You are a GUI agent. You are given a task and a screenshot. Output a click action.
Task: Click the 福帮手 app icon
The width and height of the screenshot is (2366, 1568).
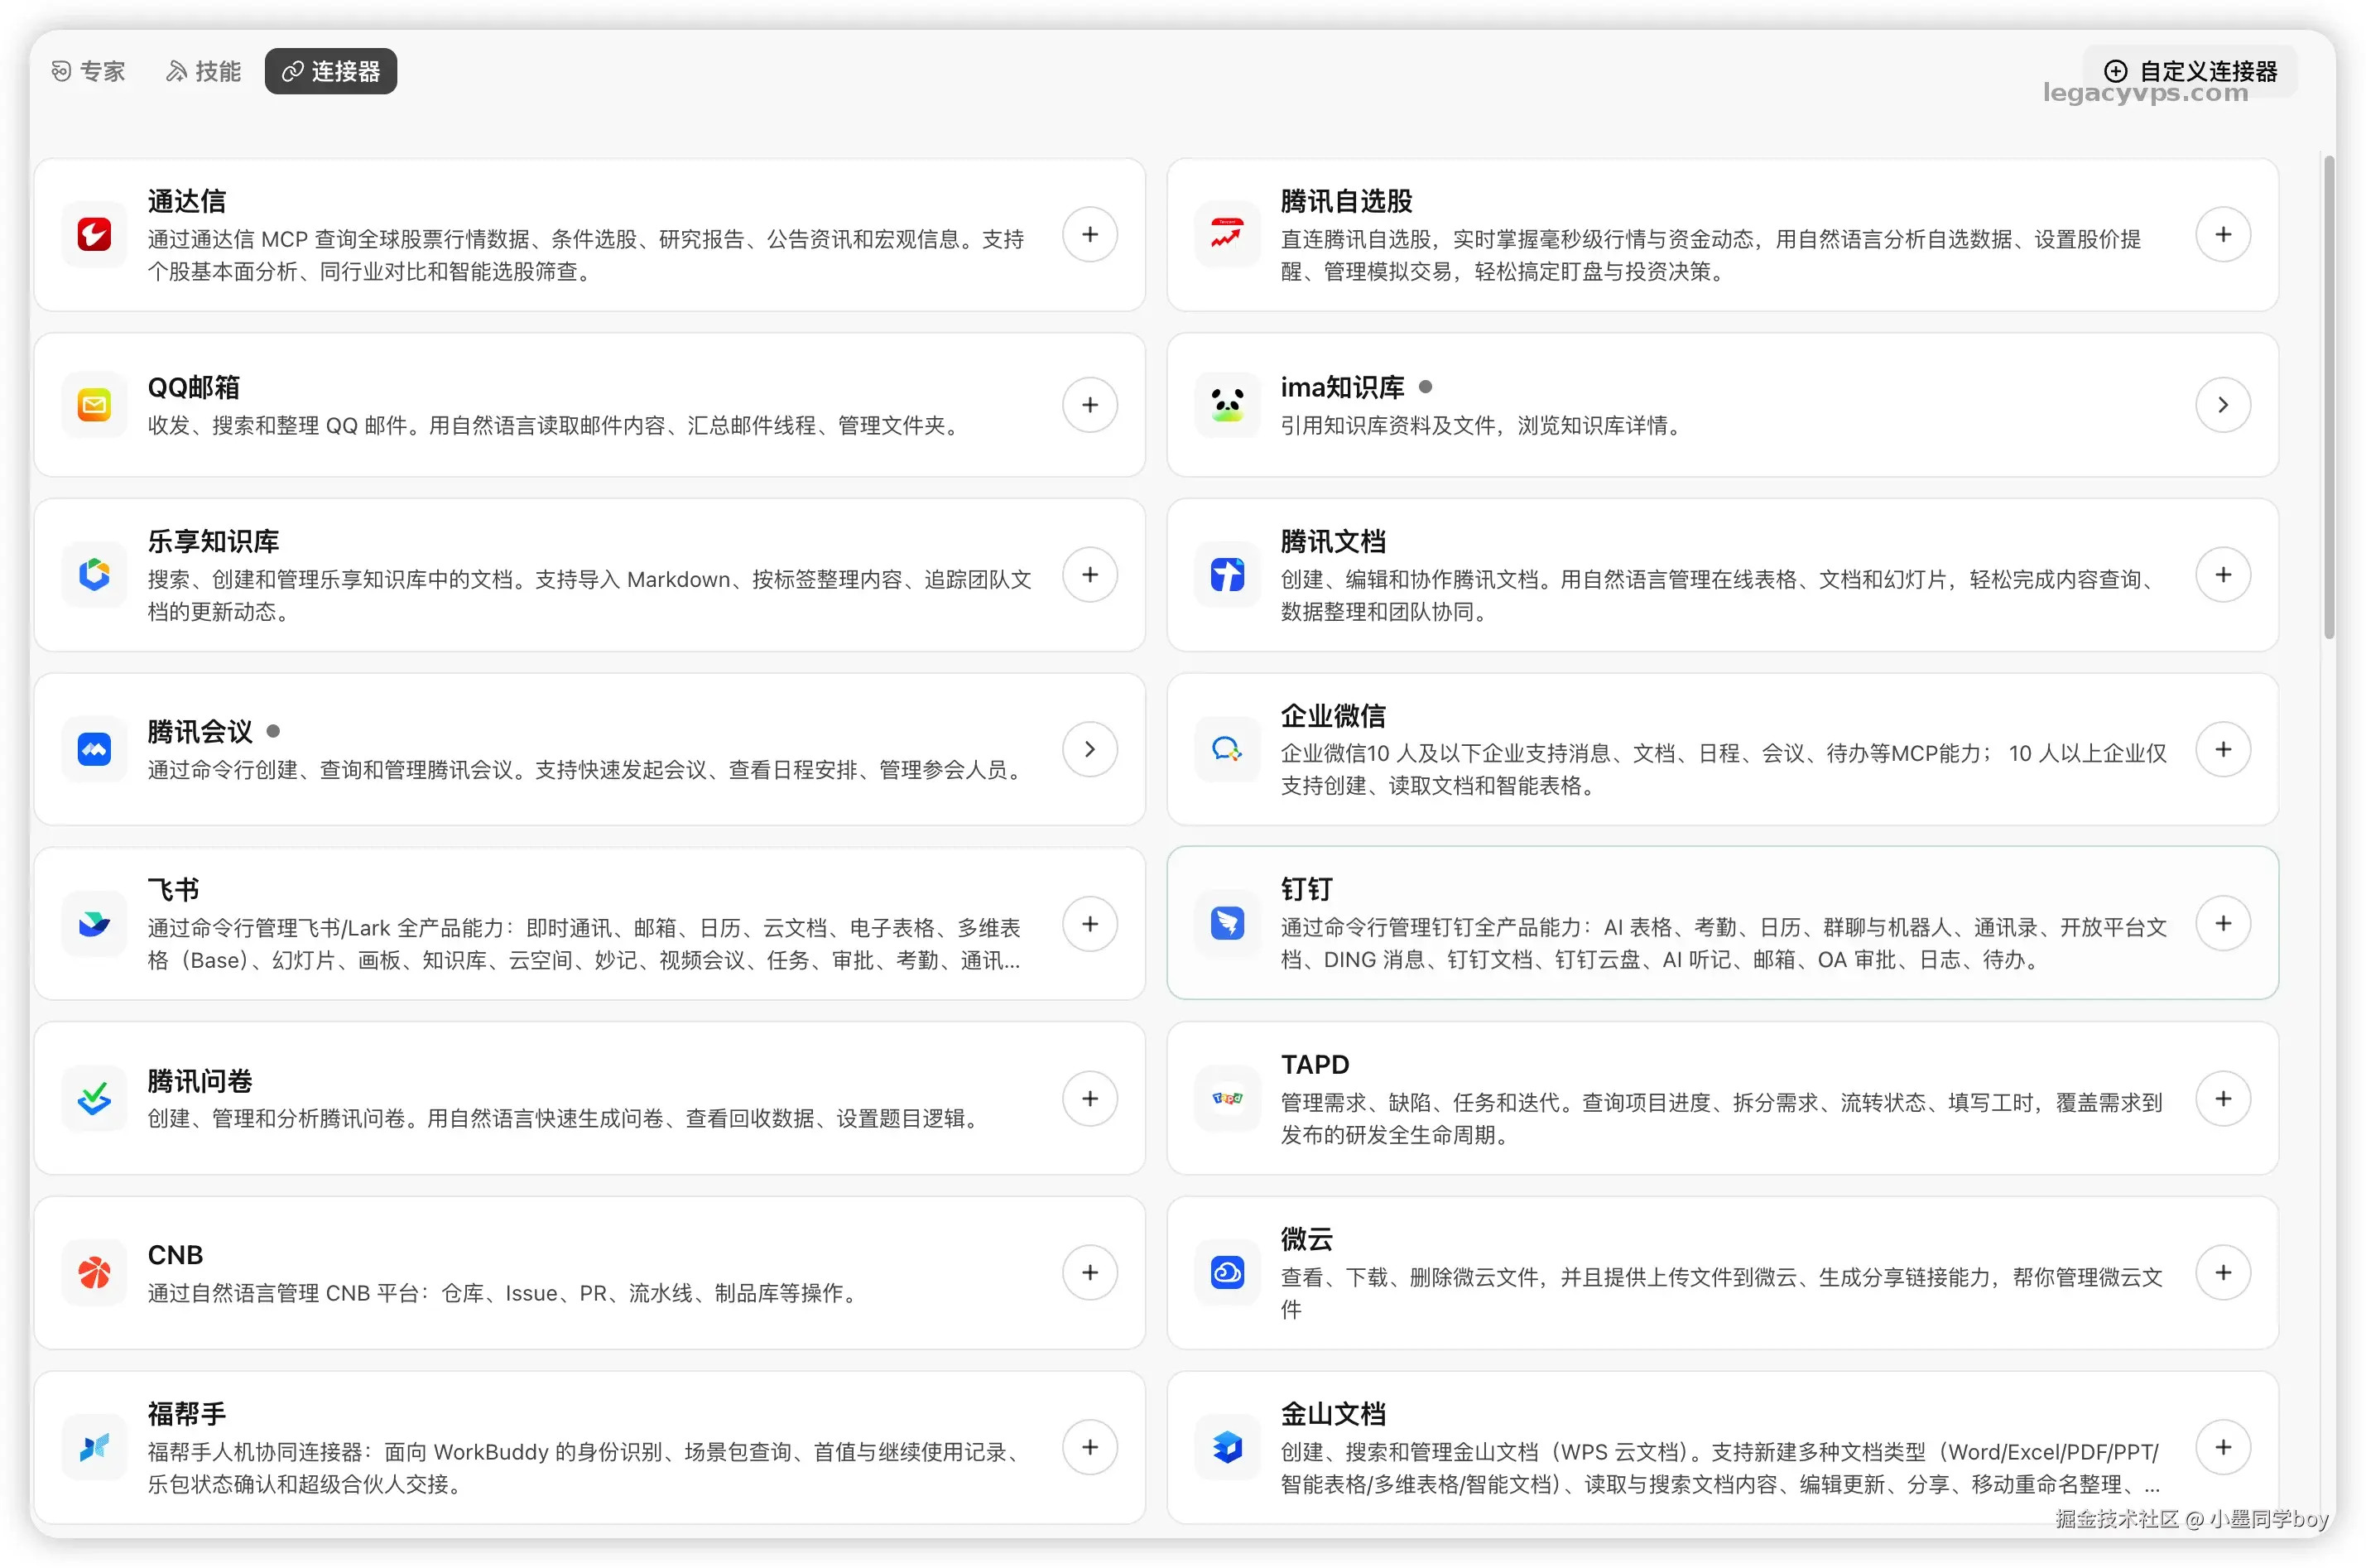(x=95, y=1447)
